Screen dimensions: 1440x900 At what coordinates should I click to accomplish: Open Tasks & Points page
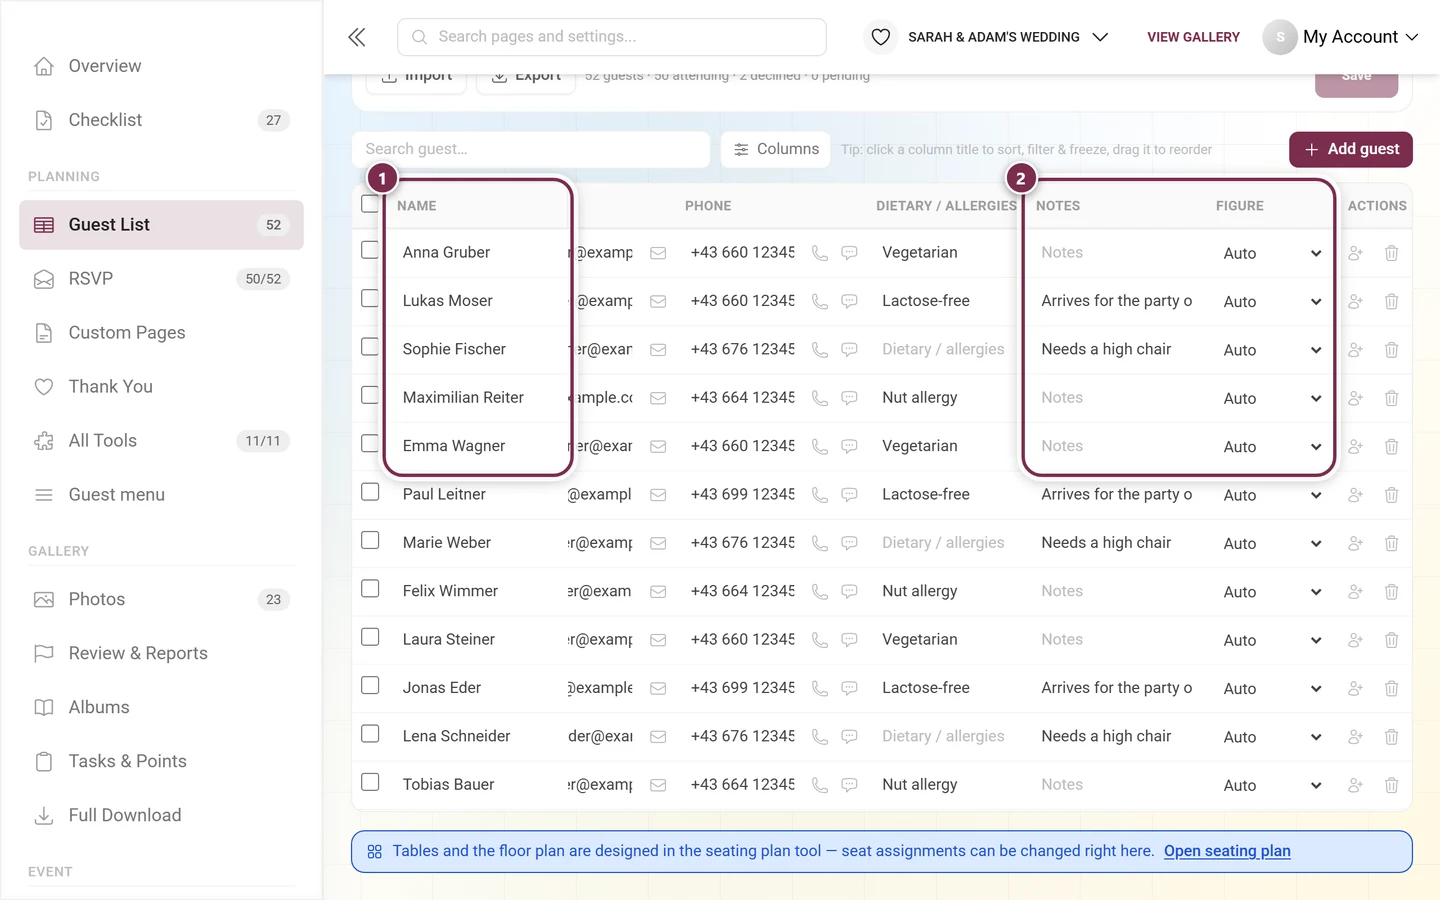(161, 762)
